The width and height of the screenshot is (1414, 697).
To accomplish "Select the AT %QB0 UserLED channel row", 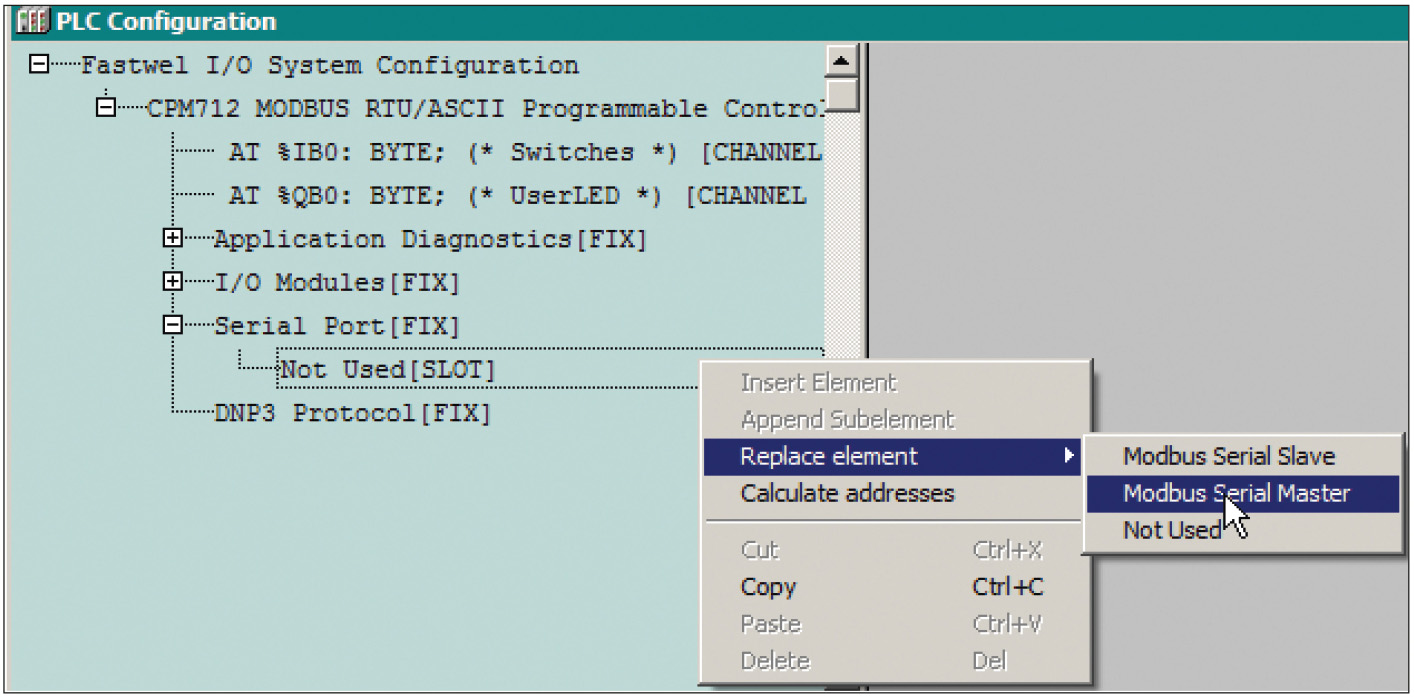I will (517, 196).
